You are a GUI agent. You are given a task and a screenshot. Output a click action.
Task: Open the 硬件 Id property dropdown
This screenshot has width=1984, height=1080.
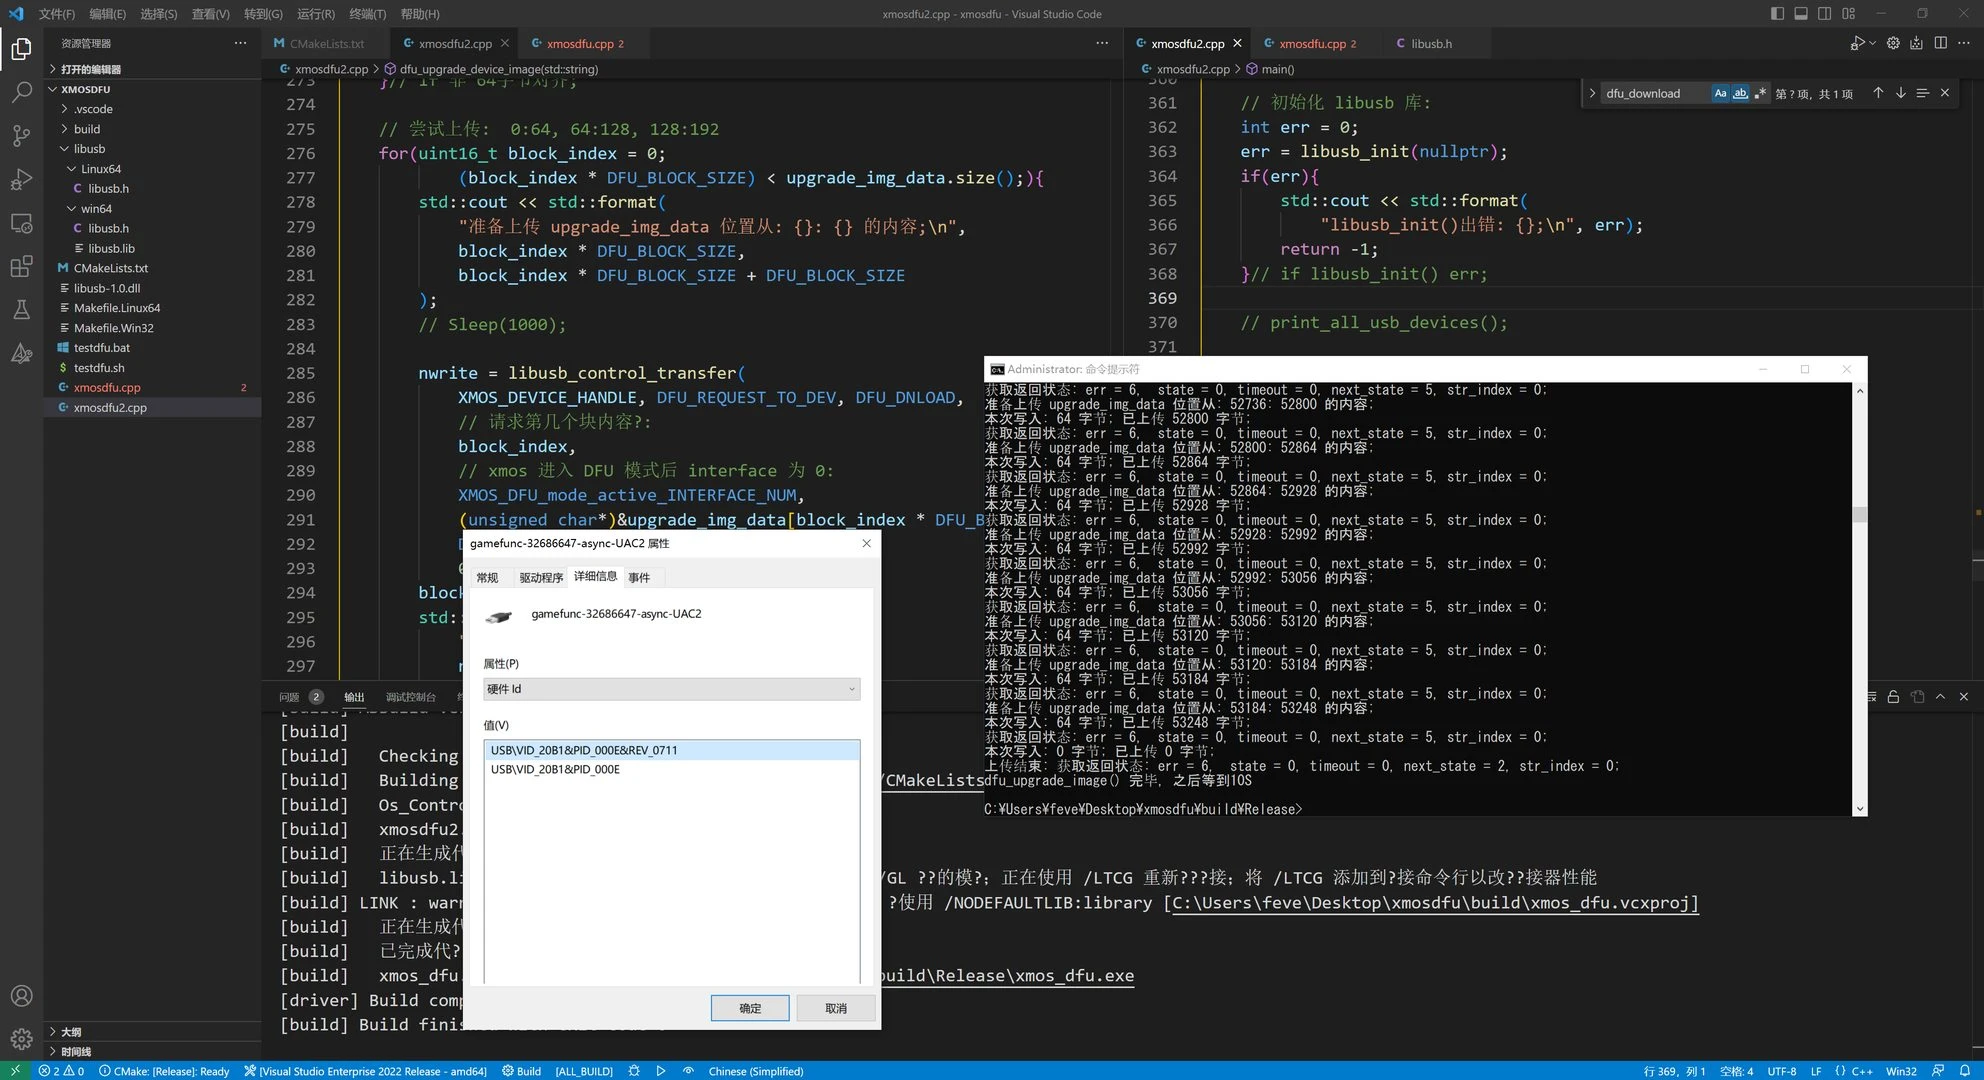tap(672, 689)
